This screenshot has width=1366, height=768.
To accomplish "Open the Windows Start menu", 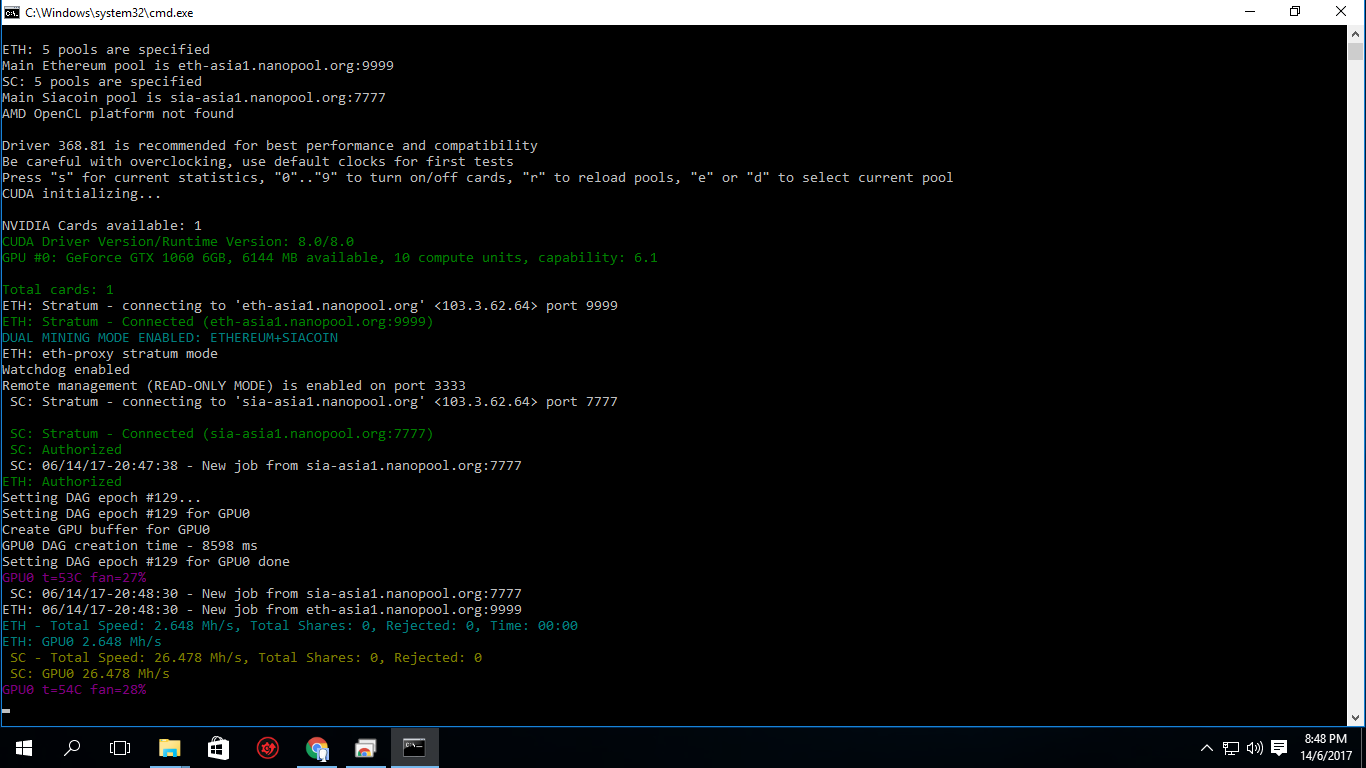I will click(x=24, y=748).
